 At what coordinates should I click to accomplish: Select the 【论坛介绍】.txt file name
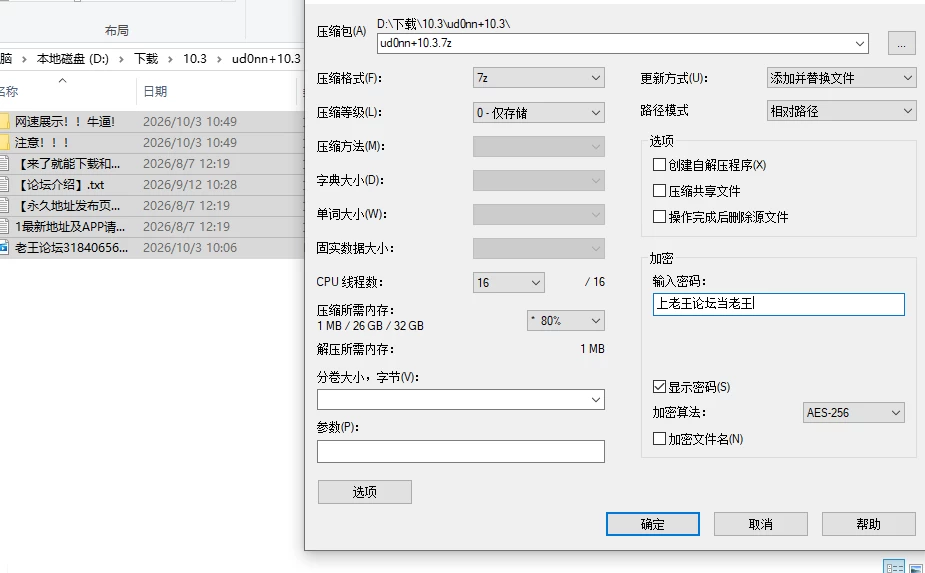tap(60, 185)
